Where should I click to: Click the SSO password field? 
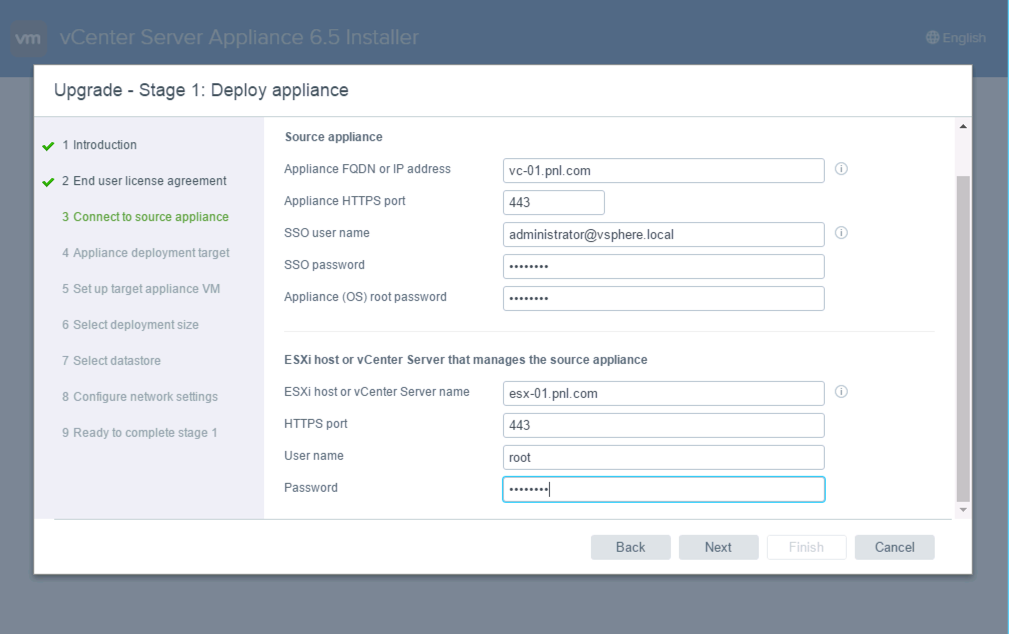coord(663,266)
